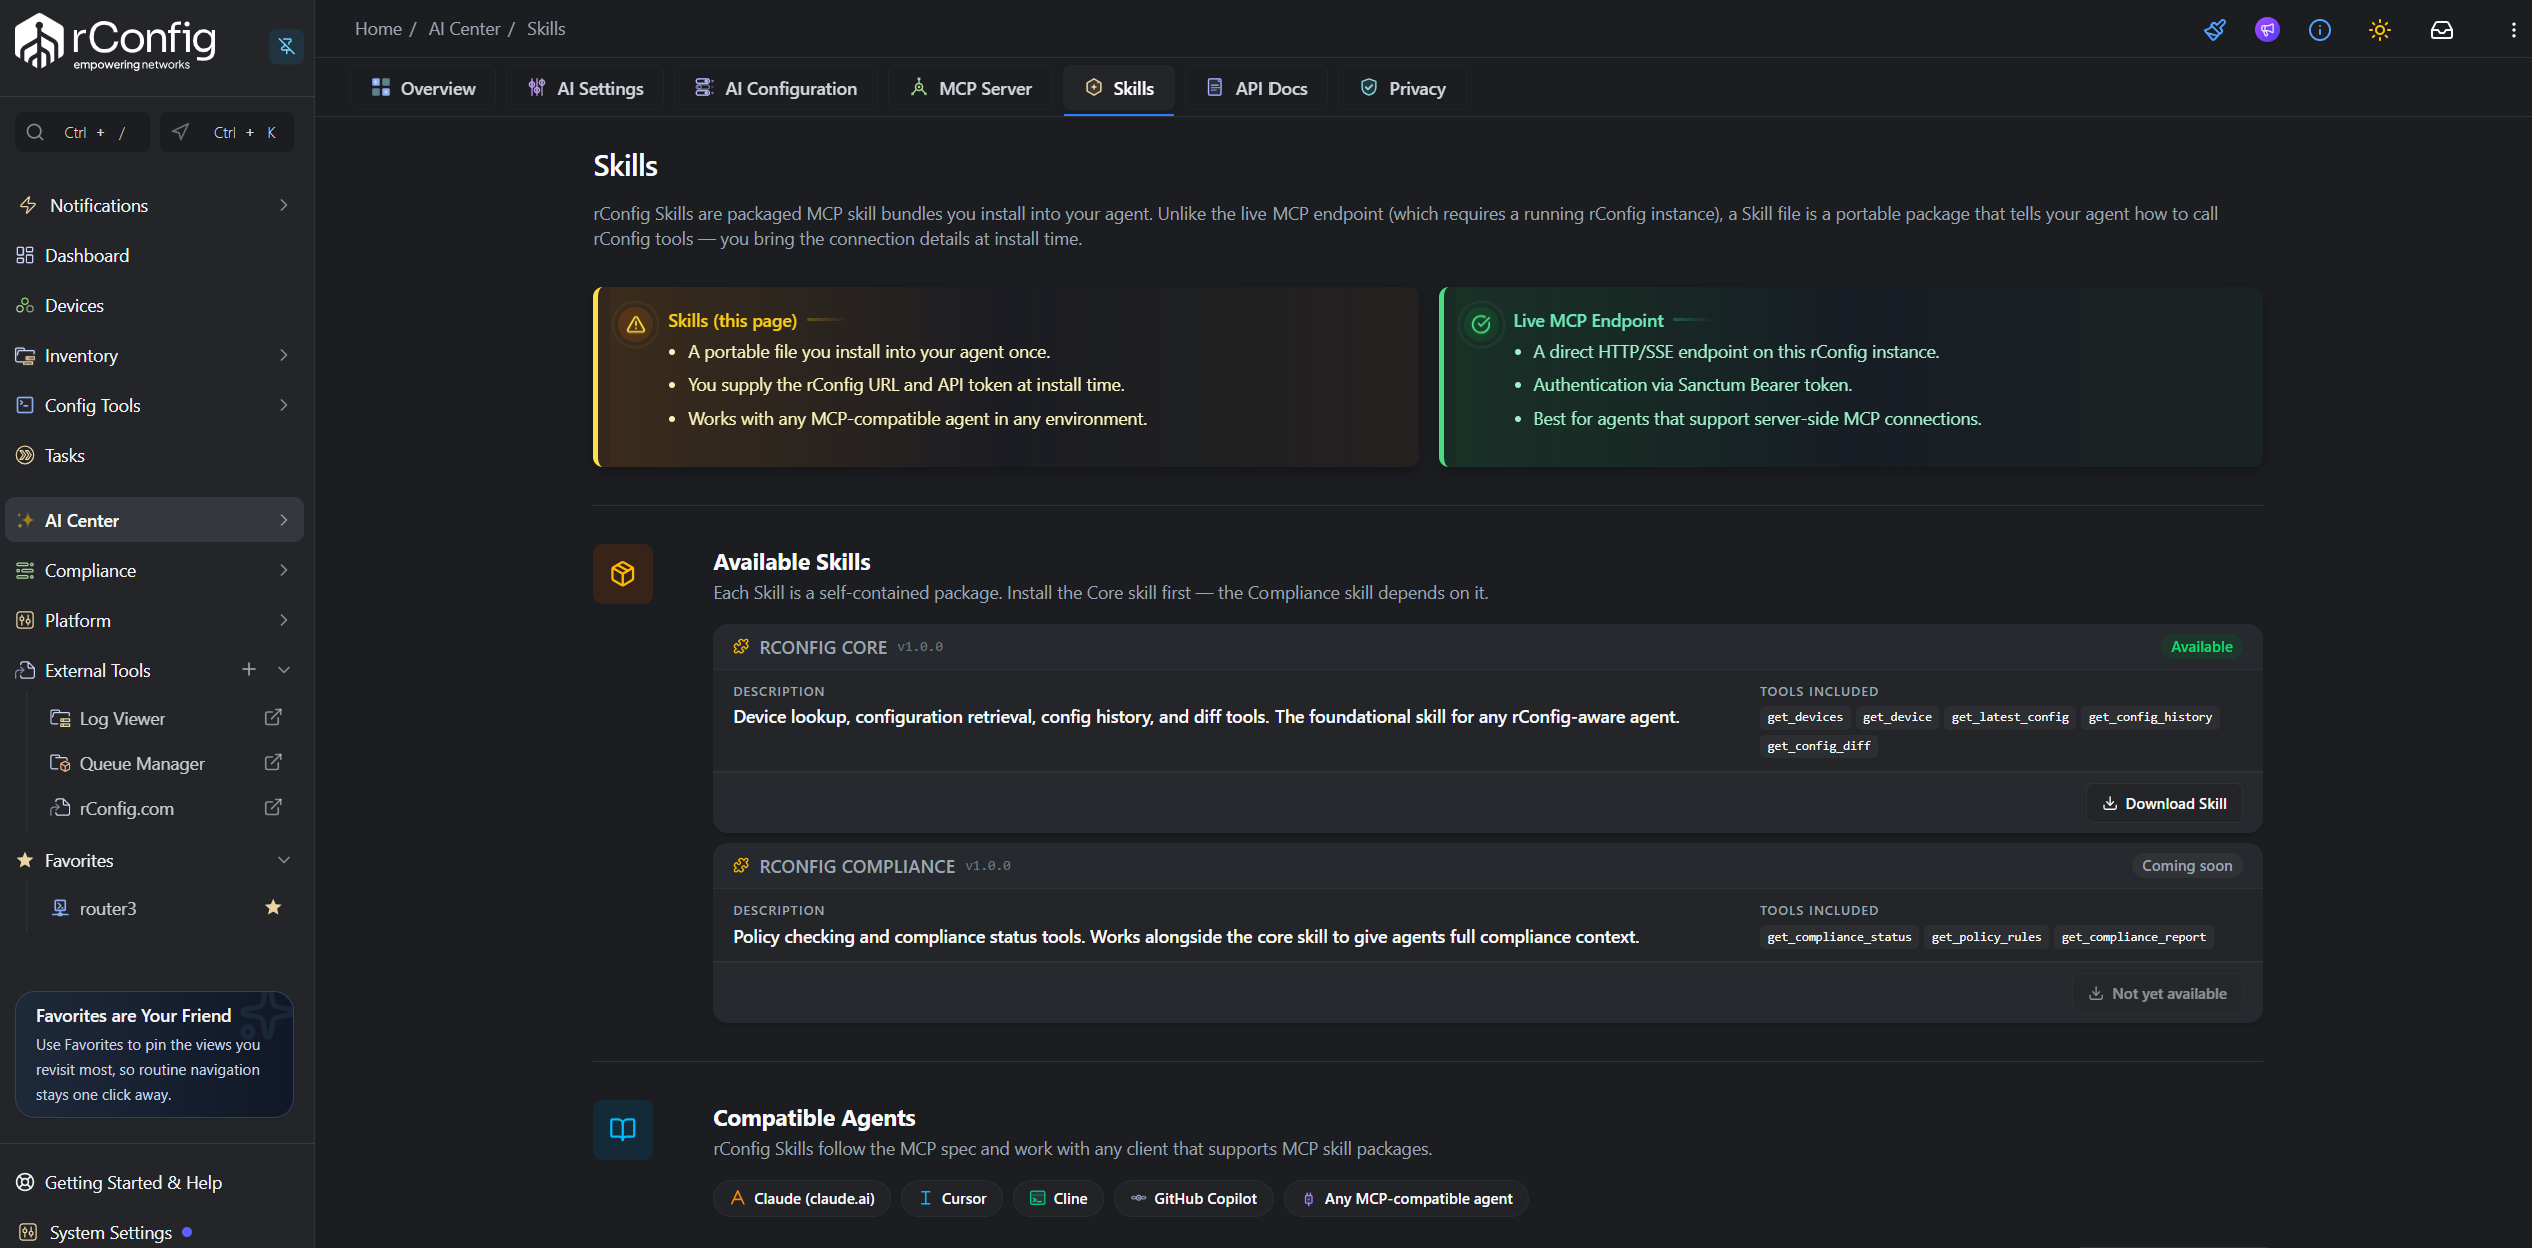Open Notifications in sidebar
Screen dimensions: 2532x1248
99,205
